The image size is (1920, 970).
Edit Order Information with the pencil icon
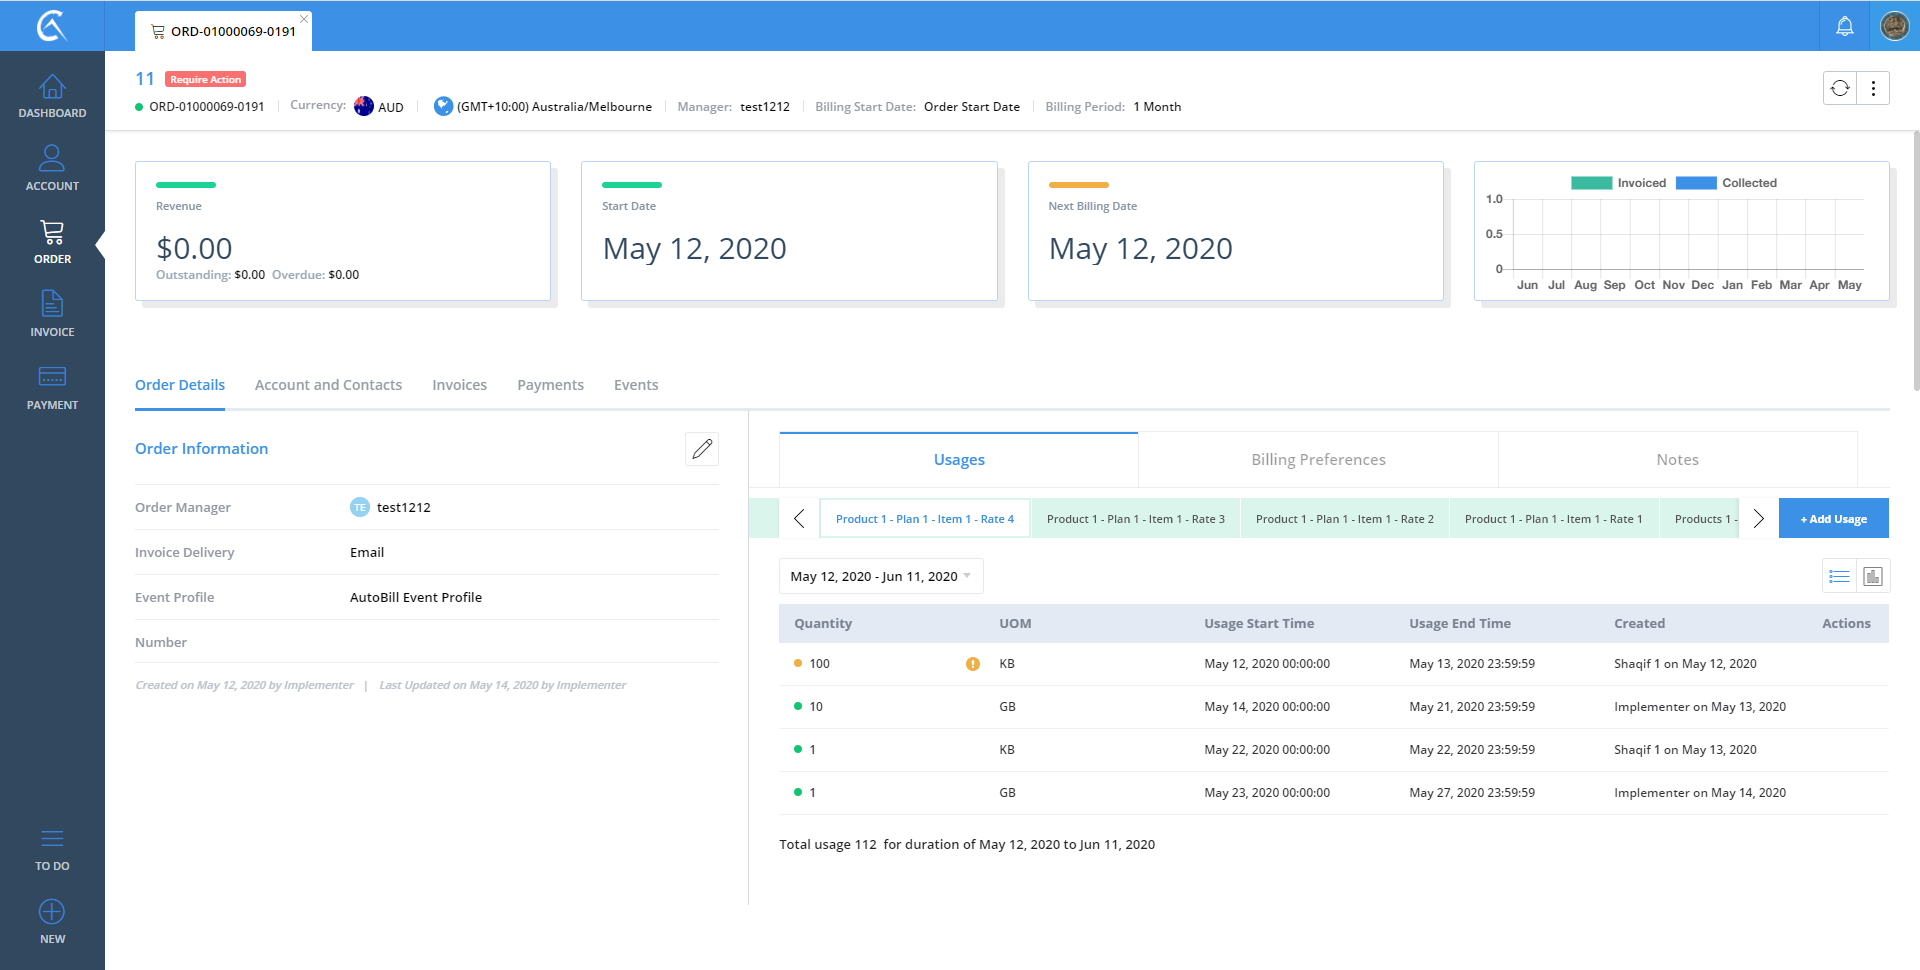coord(702,449)
